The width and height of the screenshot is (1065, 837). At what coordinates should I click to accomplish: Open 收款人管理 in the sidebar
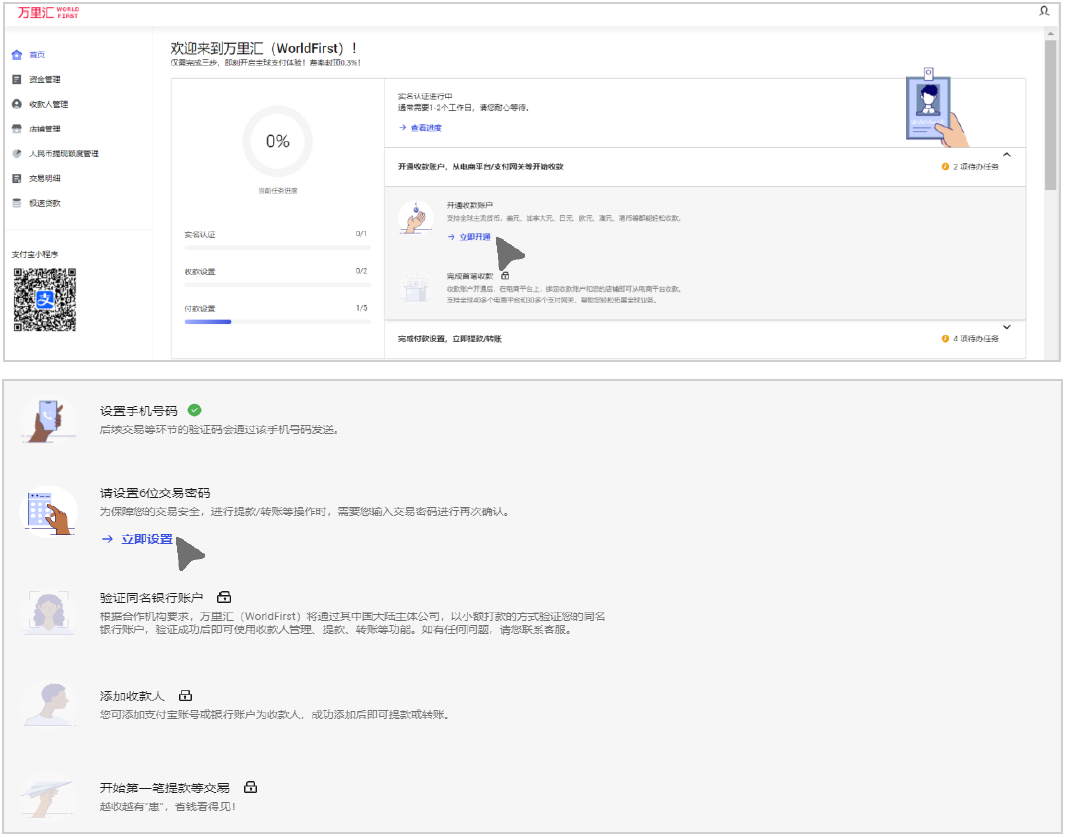tap(48, 104)
